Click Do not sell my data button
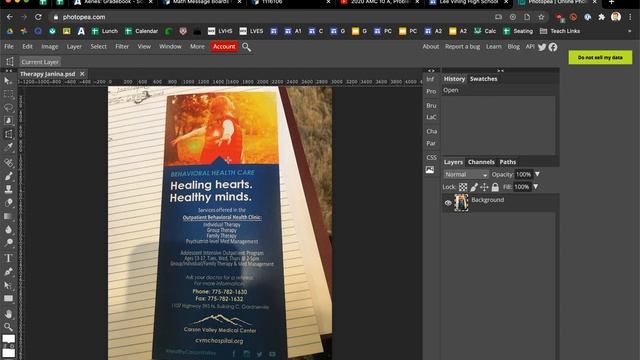640x360 pixels. click(x=600, y=58)
